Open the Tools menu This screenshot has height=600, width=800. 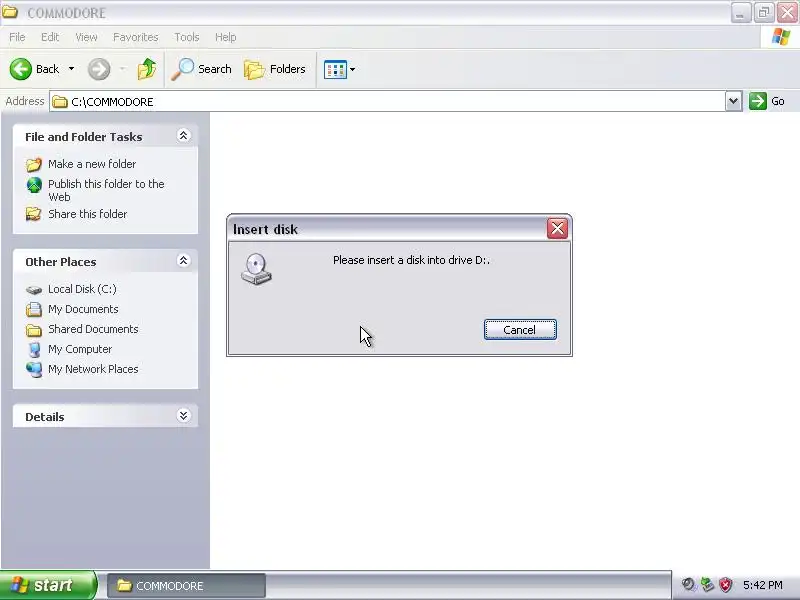click(x=187, y=37)
